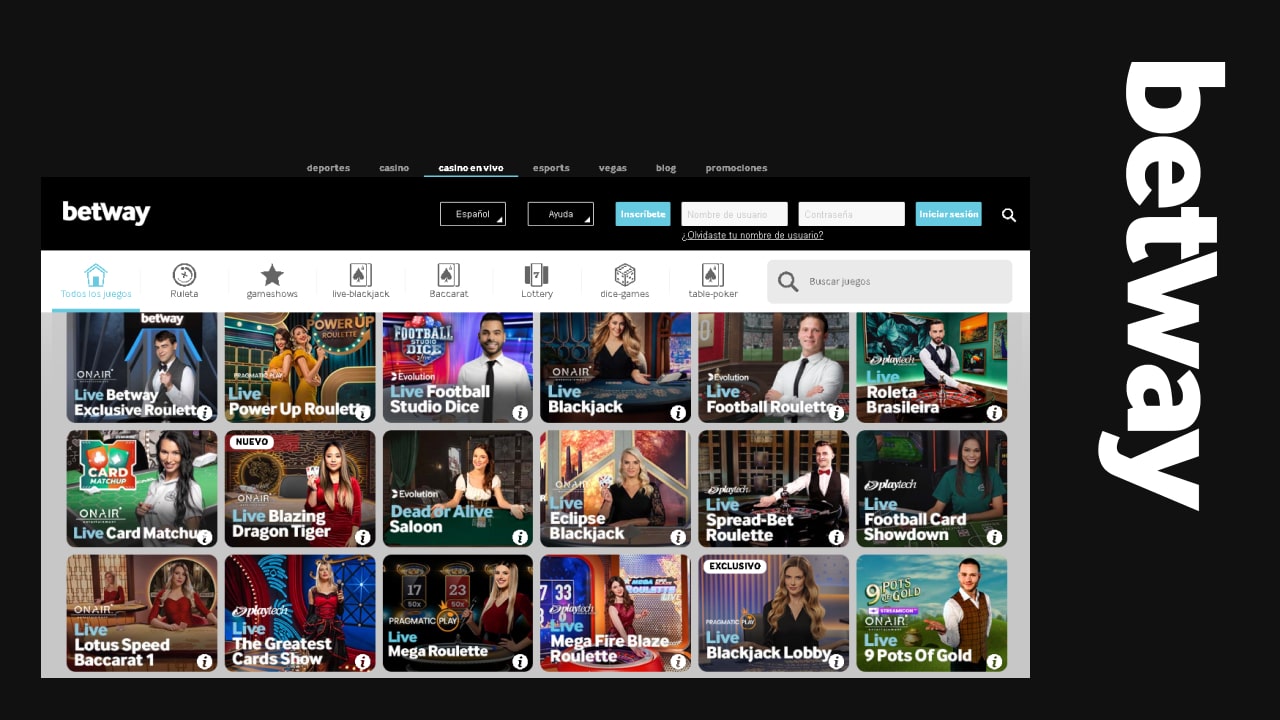The image size is (1280, 720).
Task: Show info for Live Betway Exclusive Roulette
Action: (x=205, y=413)
